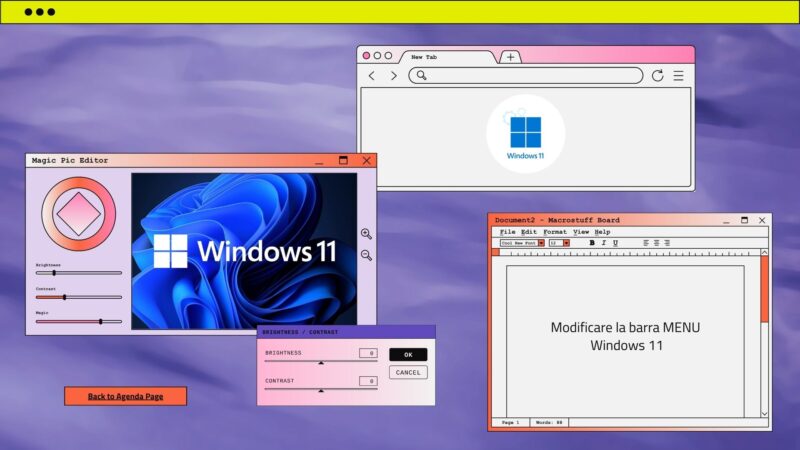Screen dimensions: 800x450
Task: Click OK in the Brightness / Contrast dialog
Action: [x=408, y=355]
